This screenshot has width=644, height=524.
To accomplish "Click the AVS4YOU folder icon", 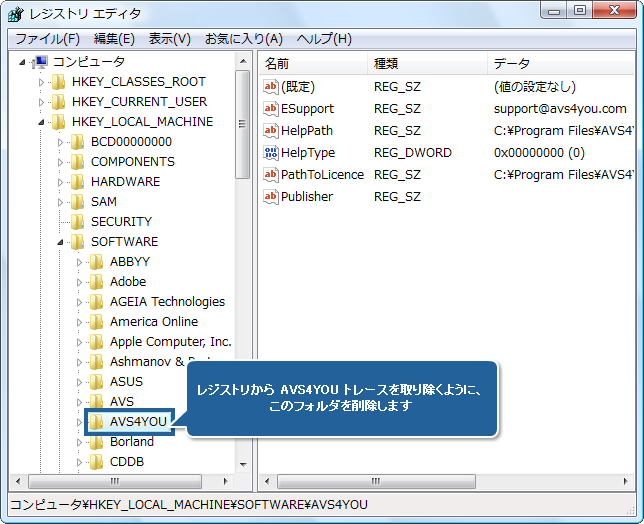I will [96, 422].
